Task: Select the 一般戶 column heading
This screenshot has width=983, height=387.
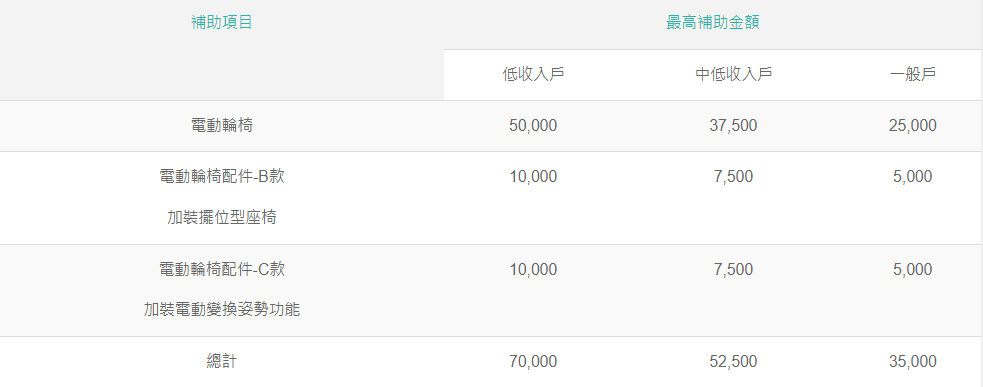Action: (x=912, y=75)
